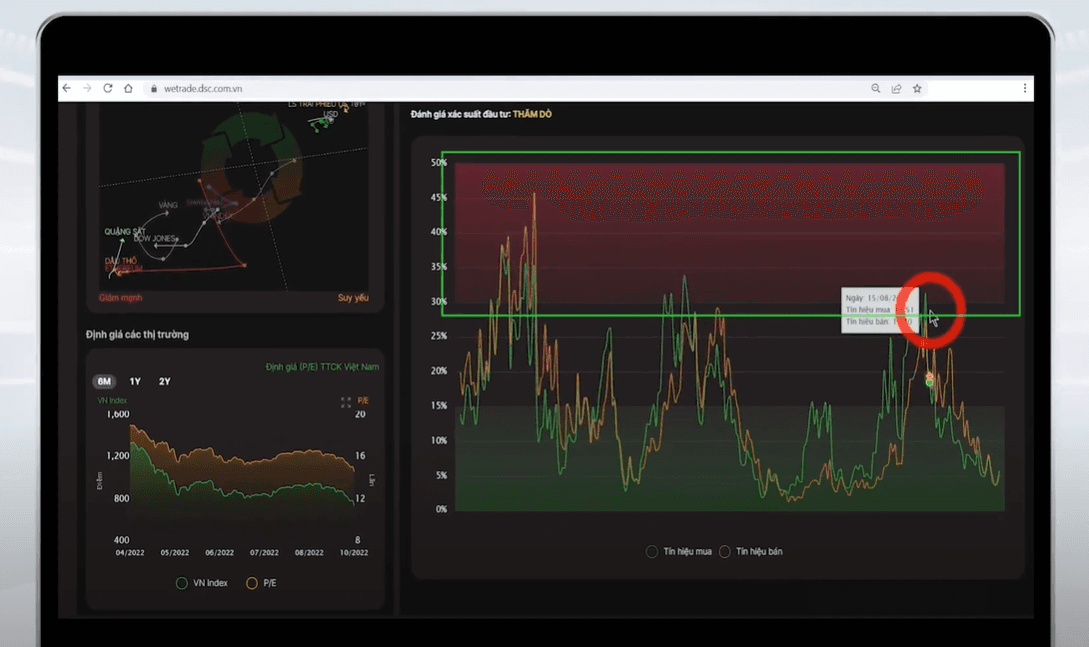This screenshot has height=647, width=1089.
Task: Click the 'Định giá các thị trường' heading
Action: coord(138,335)
